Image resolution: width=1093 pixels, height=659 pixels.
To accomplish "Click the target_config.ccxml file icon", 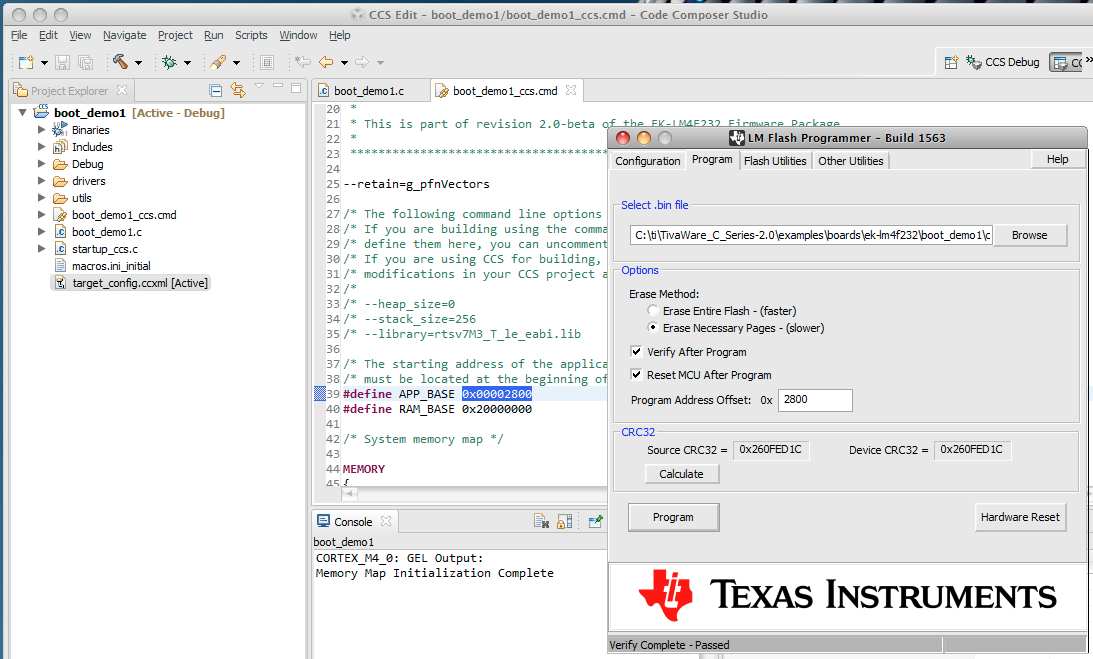I will click(x=60, y=283).
